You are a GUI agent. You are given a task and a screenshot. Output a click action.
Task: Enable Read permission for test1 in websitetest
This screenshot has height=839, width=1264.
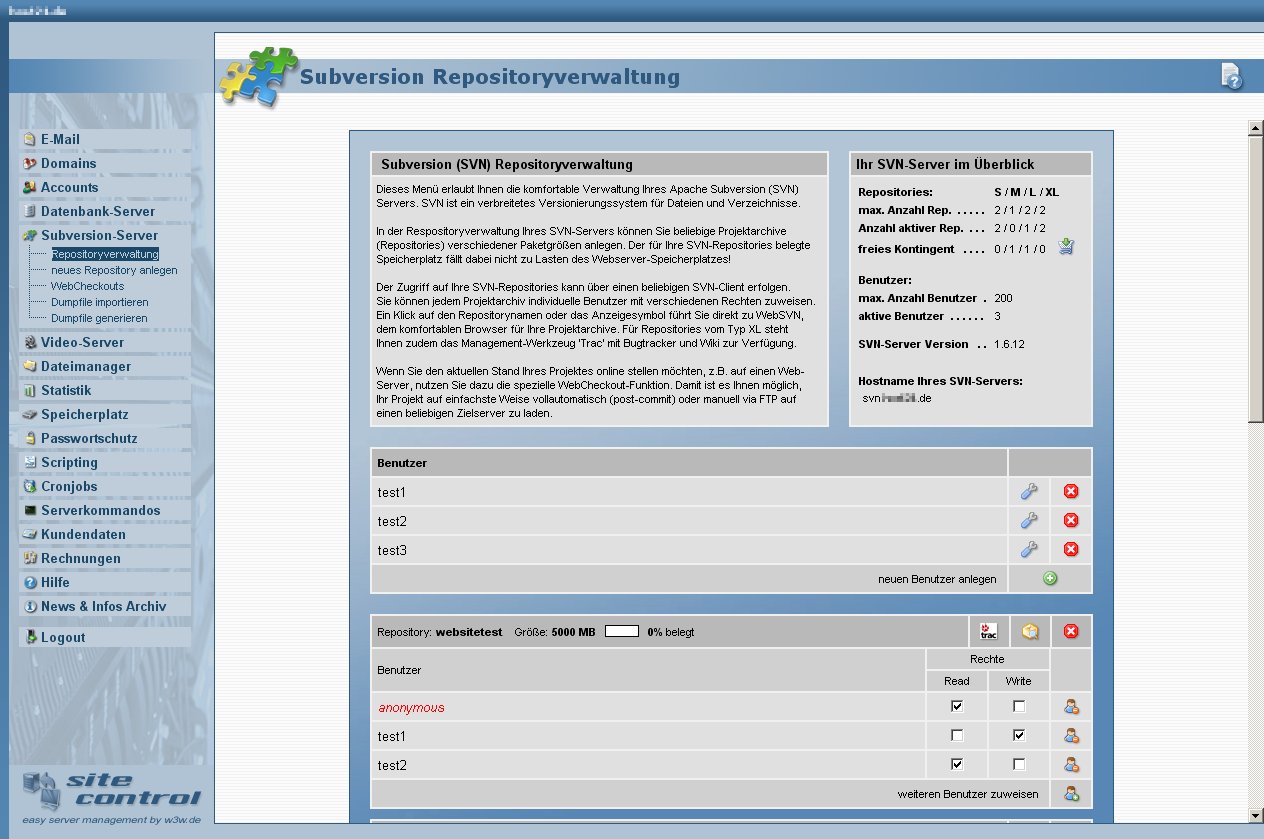point(957,736)
